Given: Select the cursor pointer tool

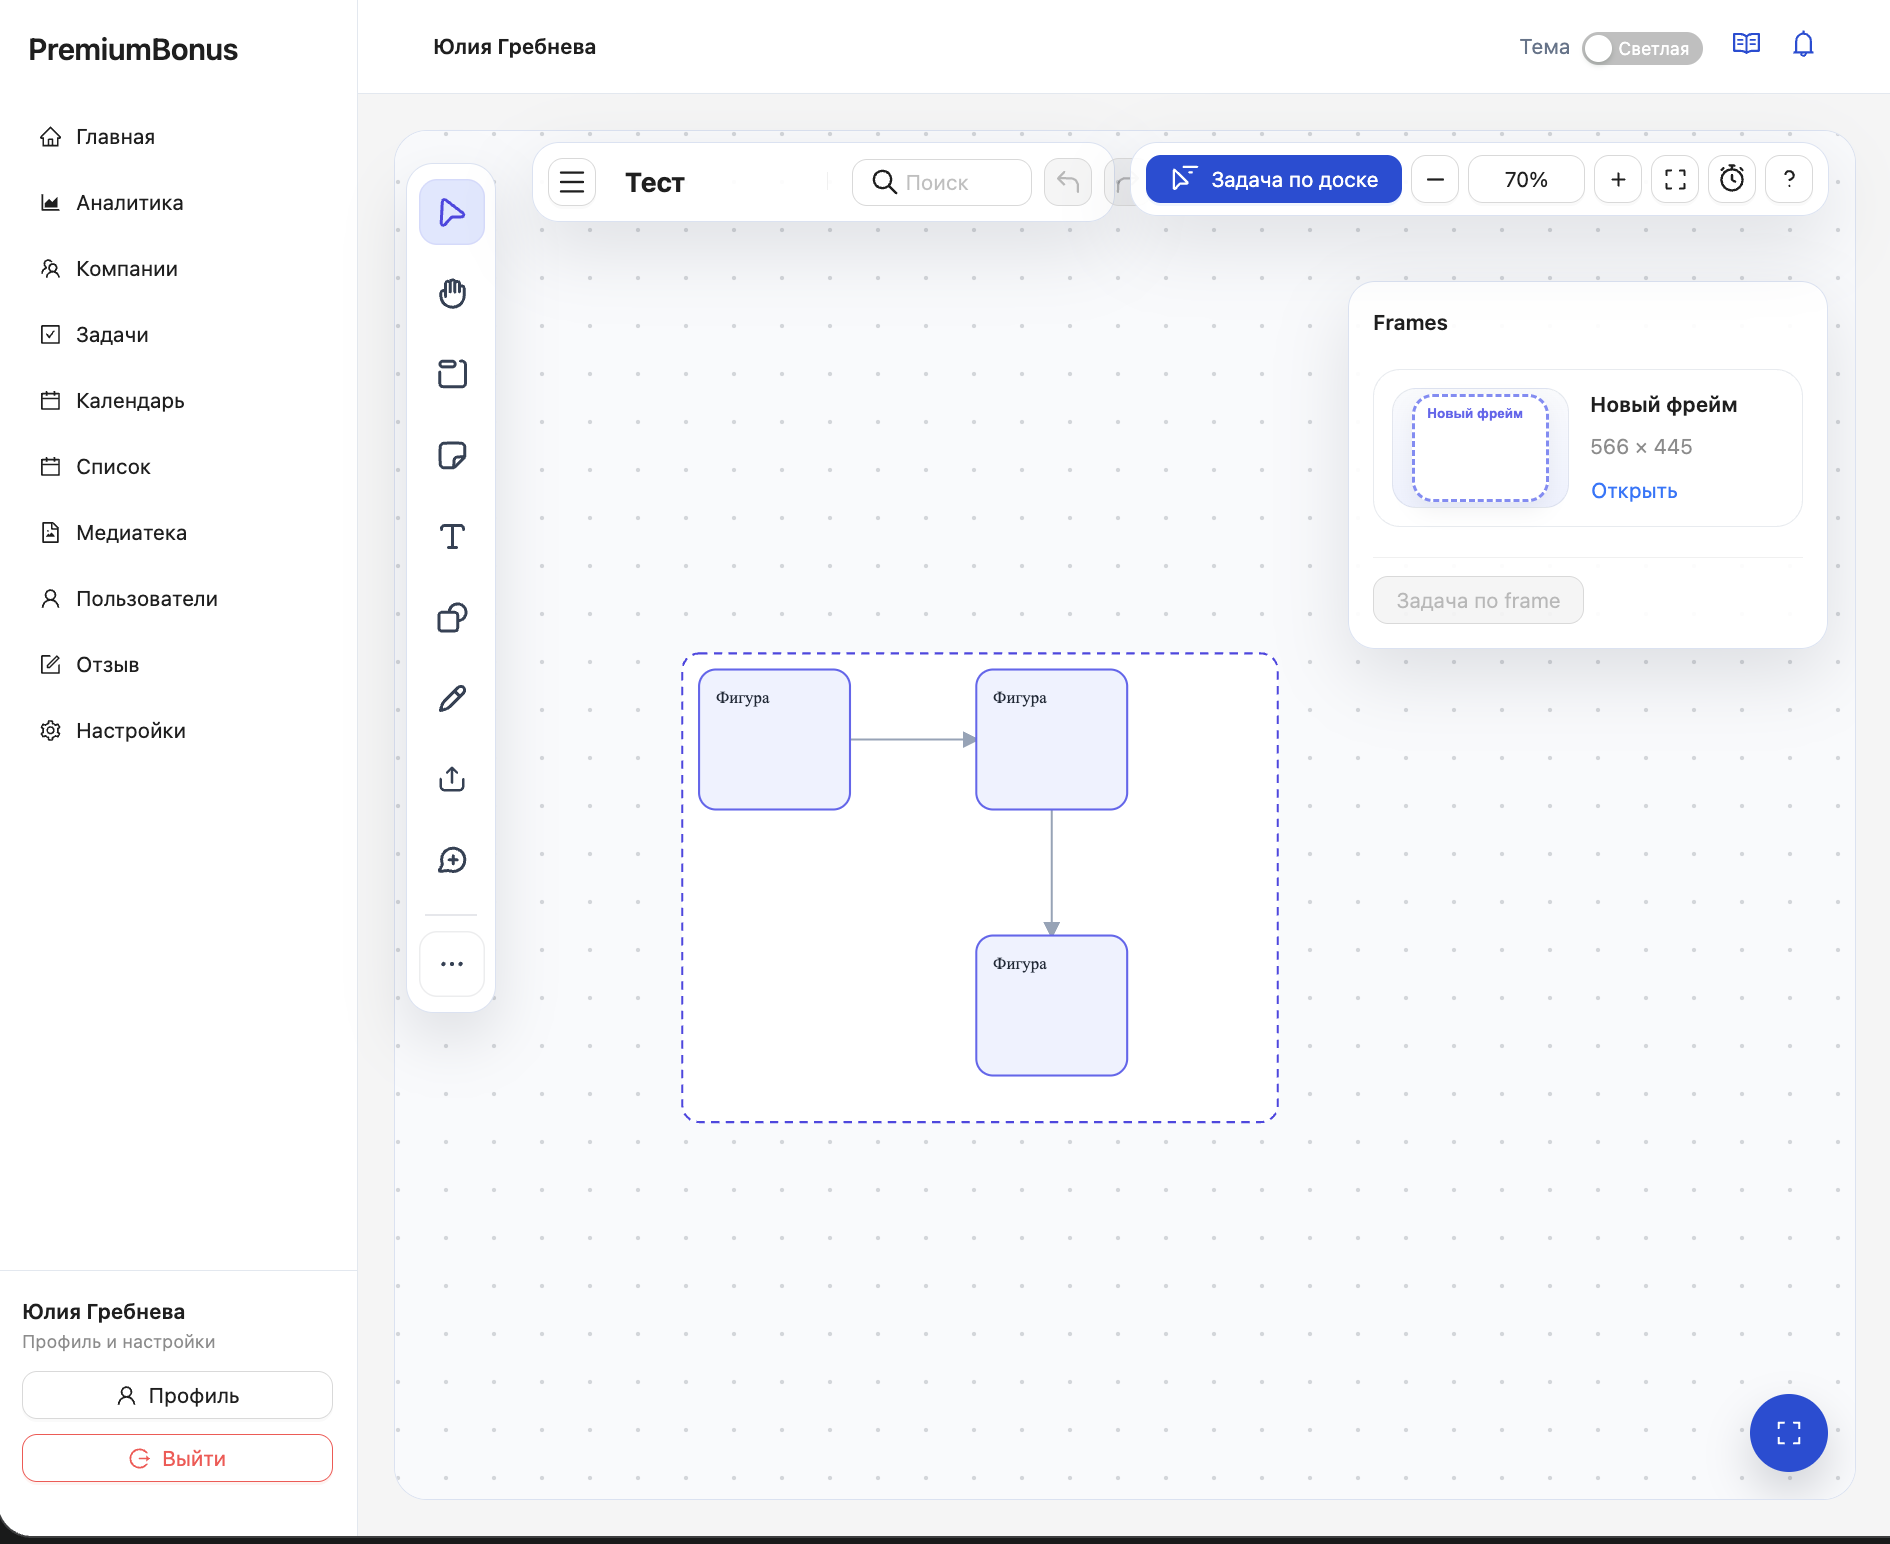Looking at the screenshot, I should coord(452,212).
